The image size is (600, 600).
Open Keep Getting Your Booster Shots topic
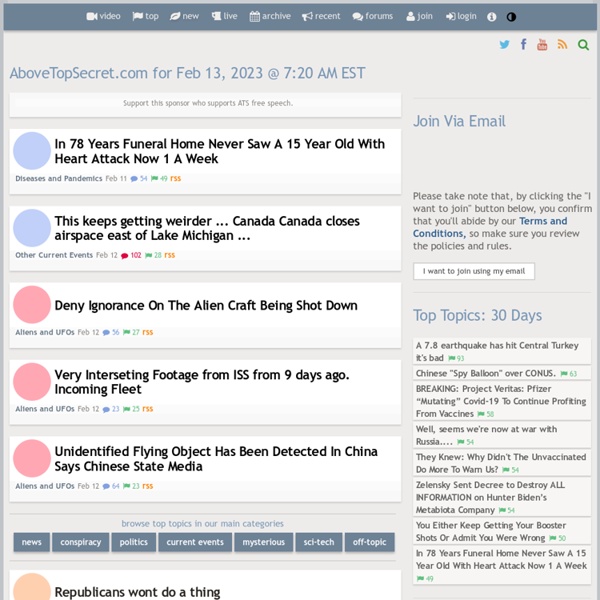coord(491,531)
